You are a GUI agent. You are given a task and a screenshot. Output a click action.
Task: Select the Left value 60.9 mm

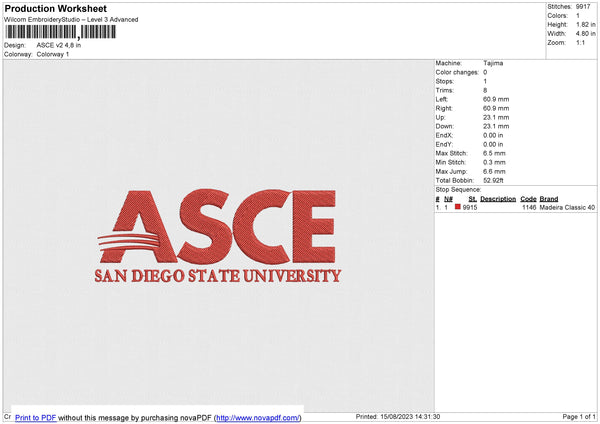point(496,99)
